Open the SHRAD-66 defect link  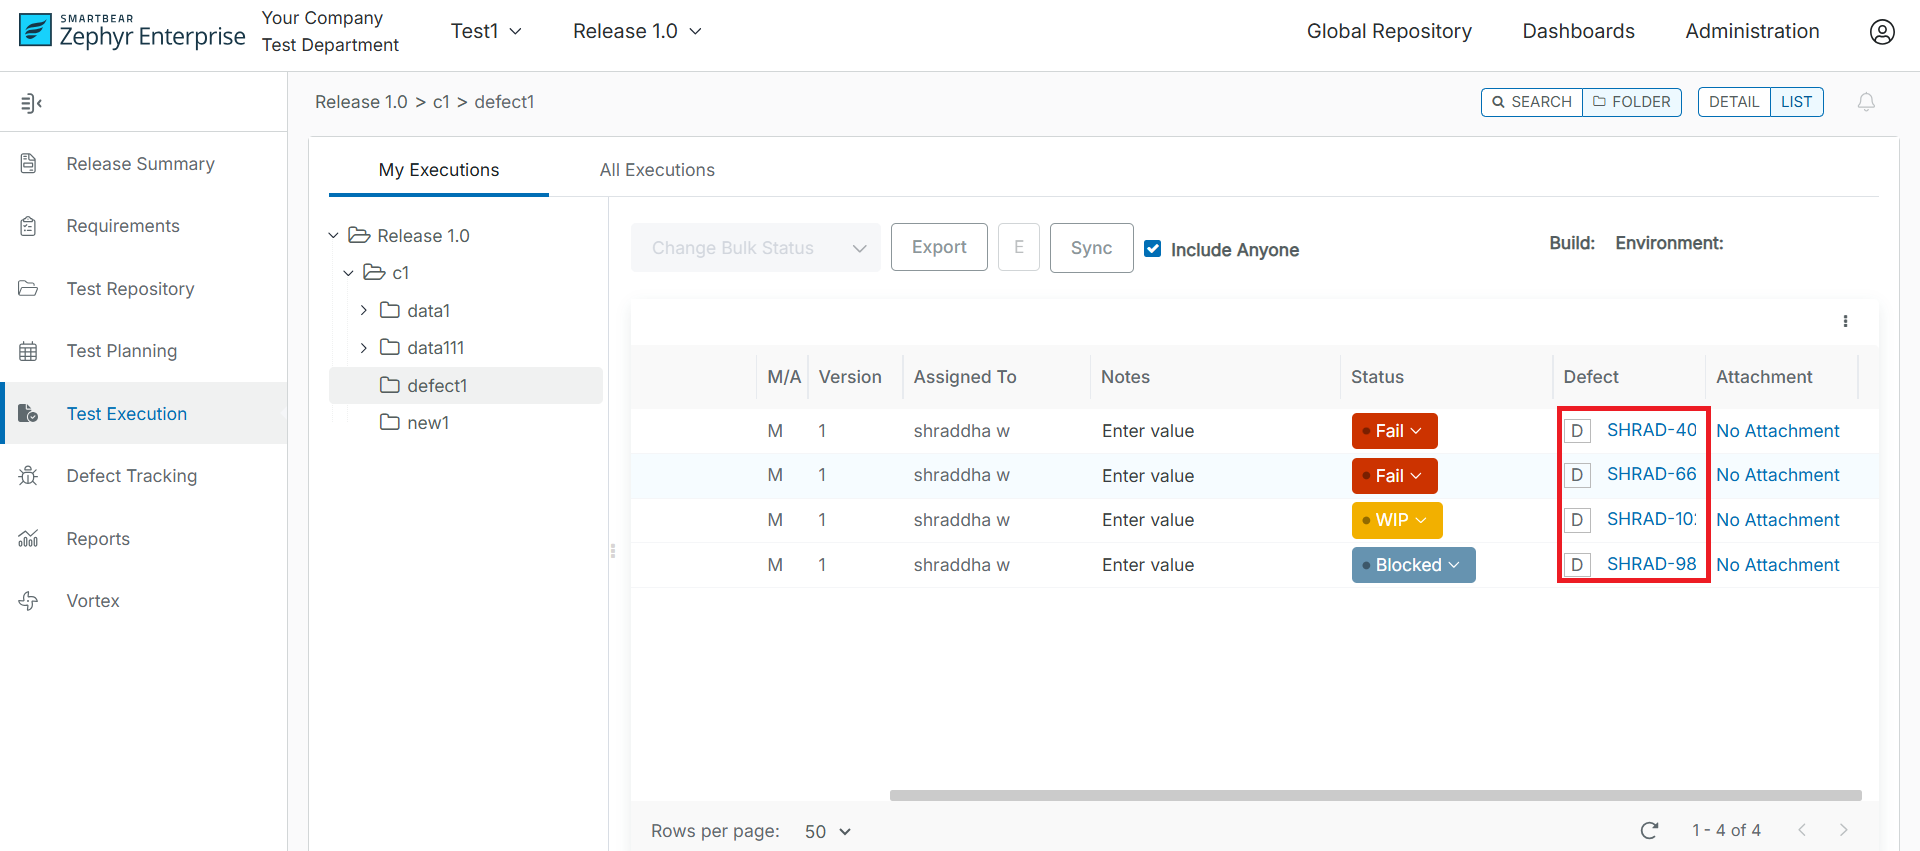[x=1651, y=475]
